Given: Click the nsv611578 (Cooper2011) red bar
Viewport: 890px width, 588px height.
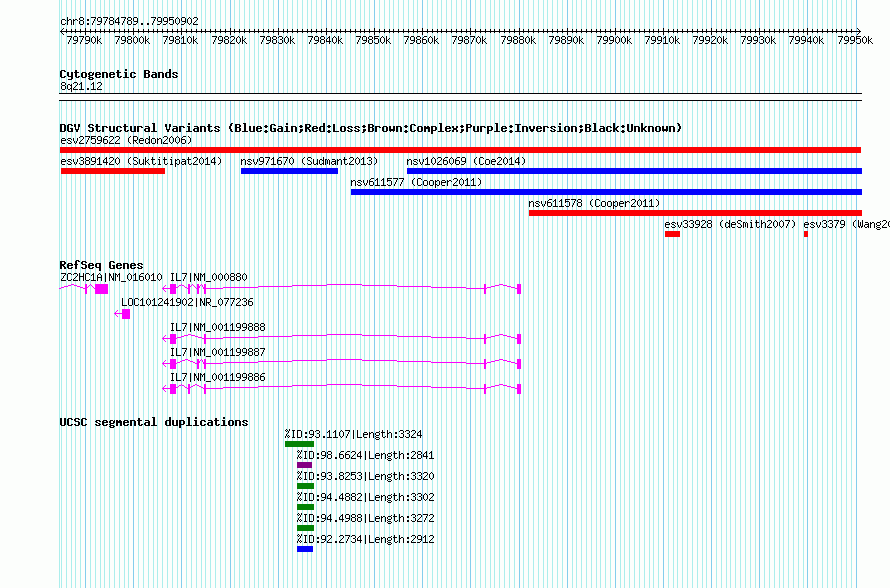Looking at the screenshot, I should [x=695, y=213].
